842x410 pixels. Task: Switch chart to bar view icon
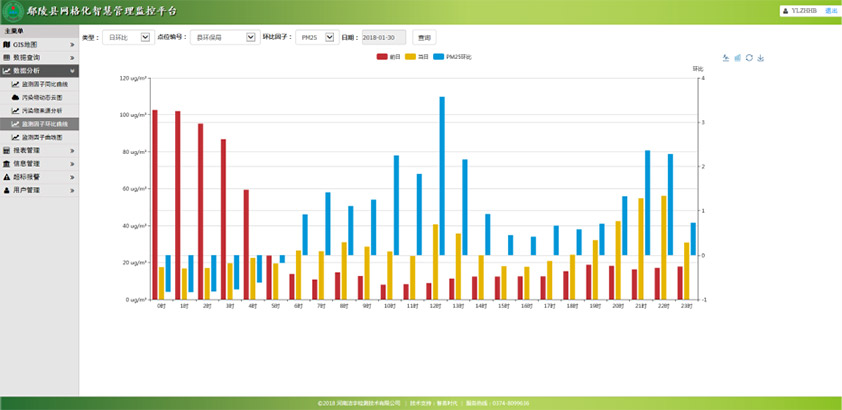coord(737,58)
